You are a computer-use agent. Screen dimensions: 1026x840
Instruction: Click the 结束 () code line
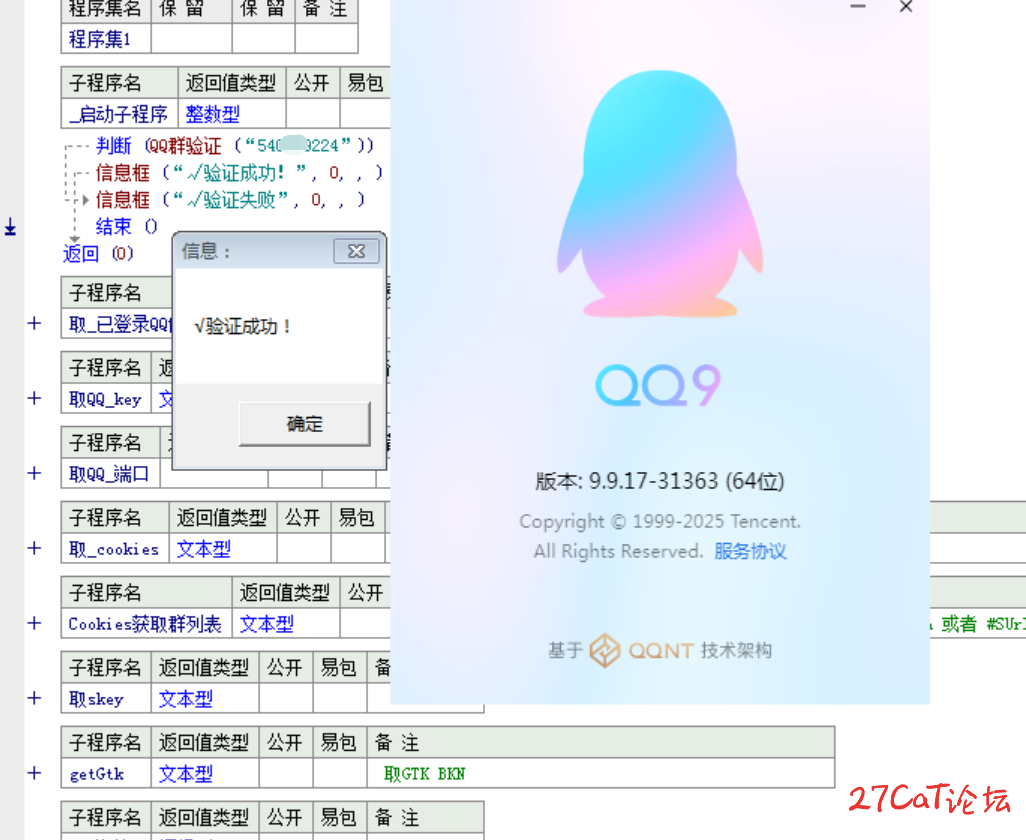click(x=127, y=226)
